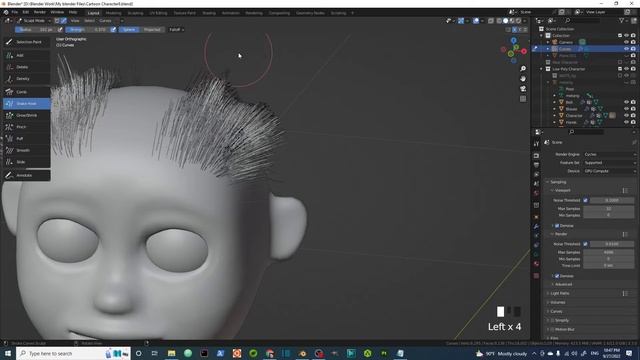
Task: Open the Select menu in viewport header
Action: [89, 20]
